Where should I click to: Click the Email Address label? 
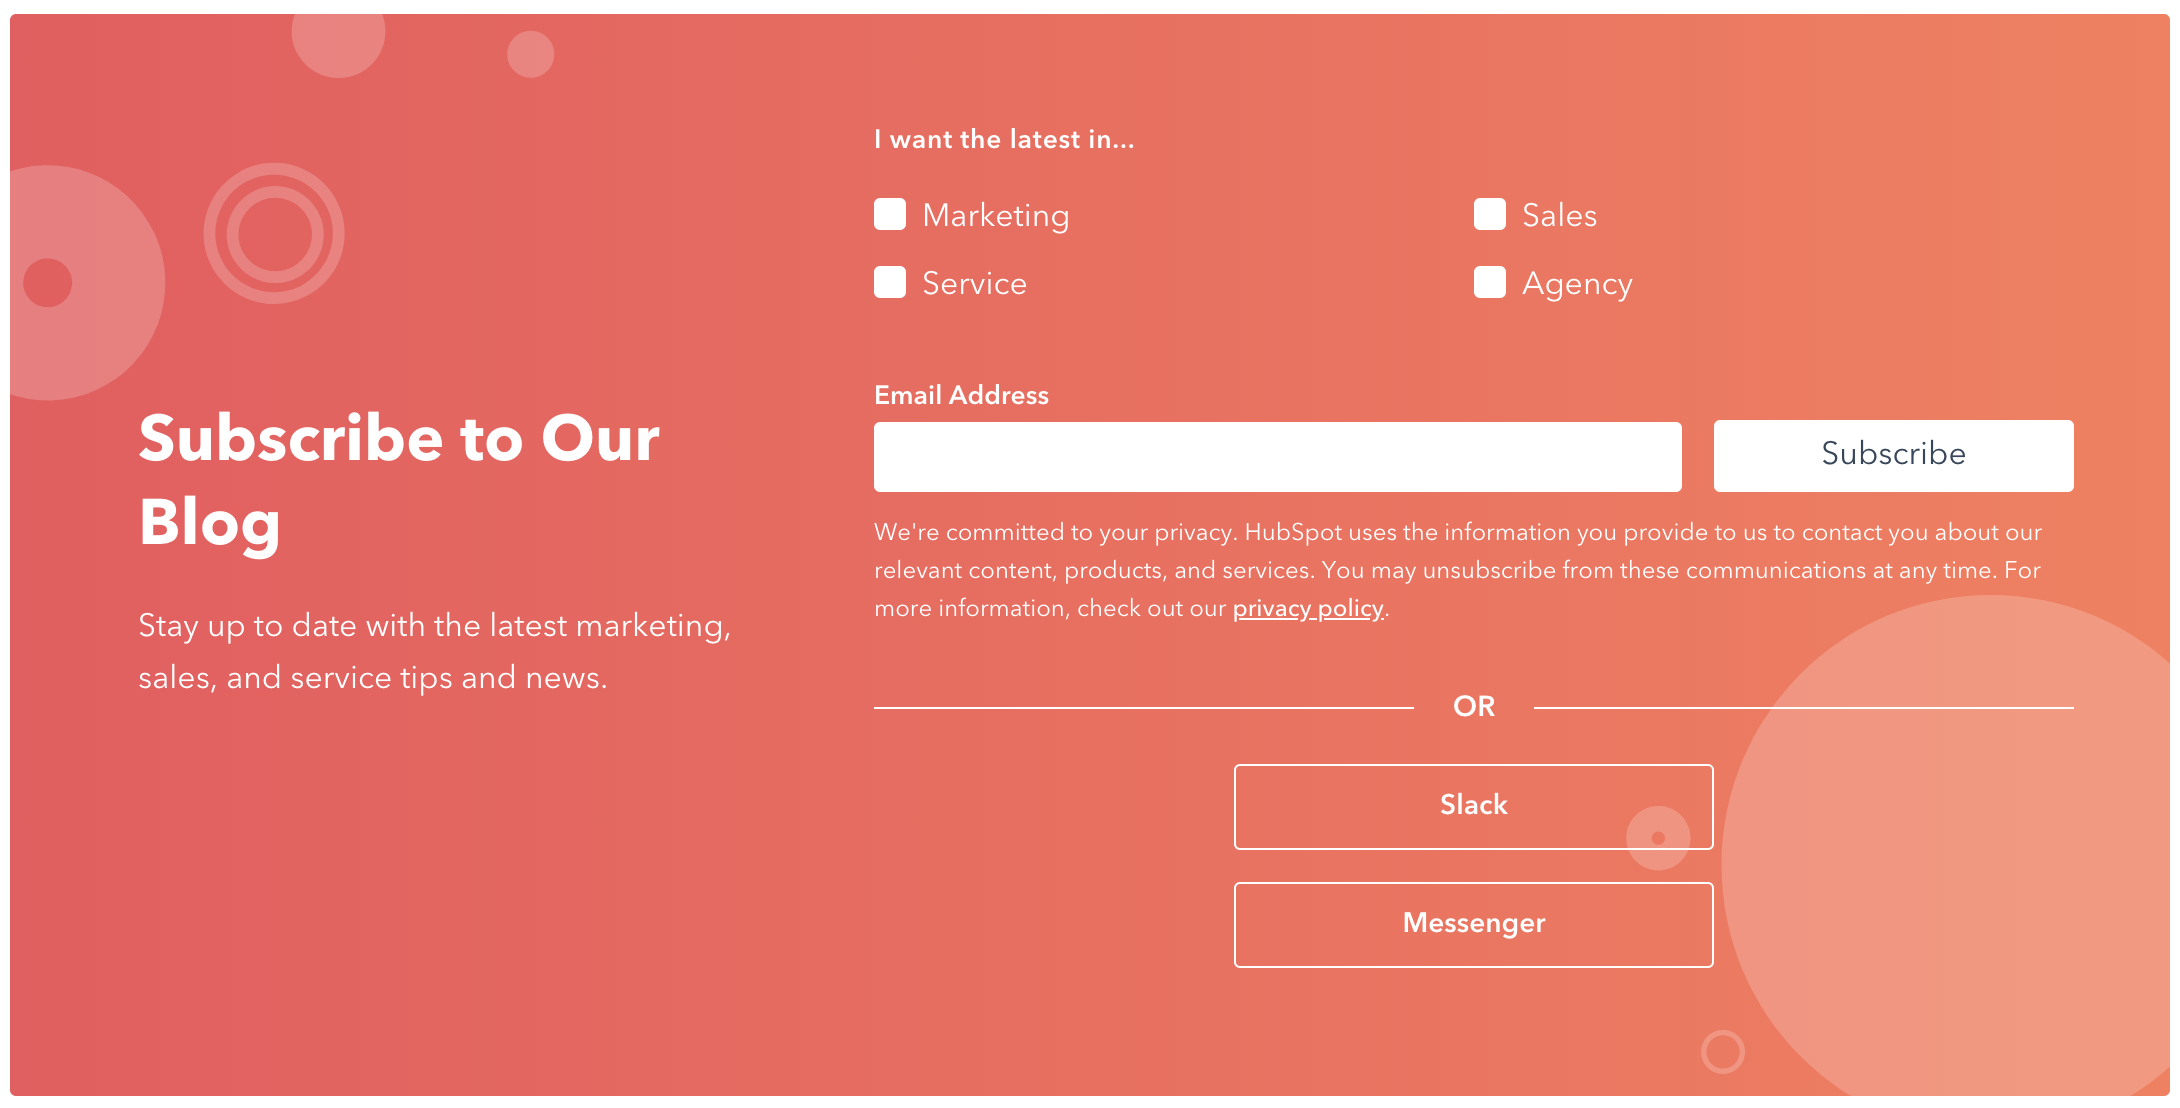961,395
